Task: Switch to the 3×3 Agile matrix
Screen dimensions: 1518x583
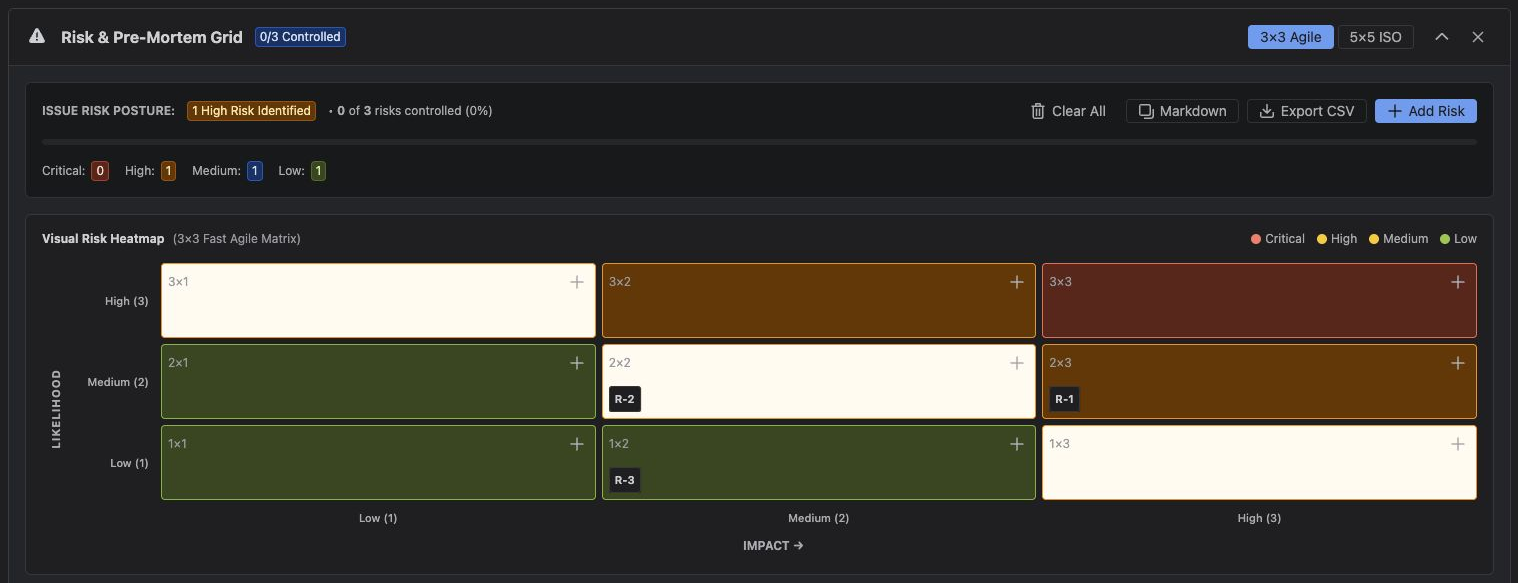Action: coord(1290,37)
